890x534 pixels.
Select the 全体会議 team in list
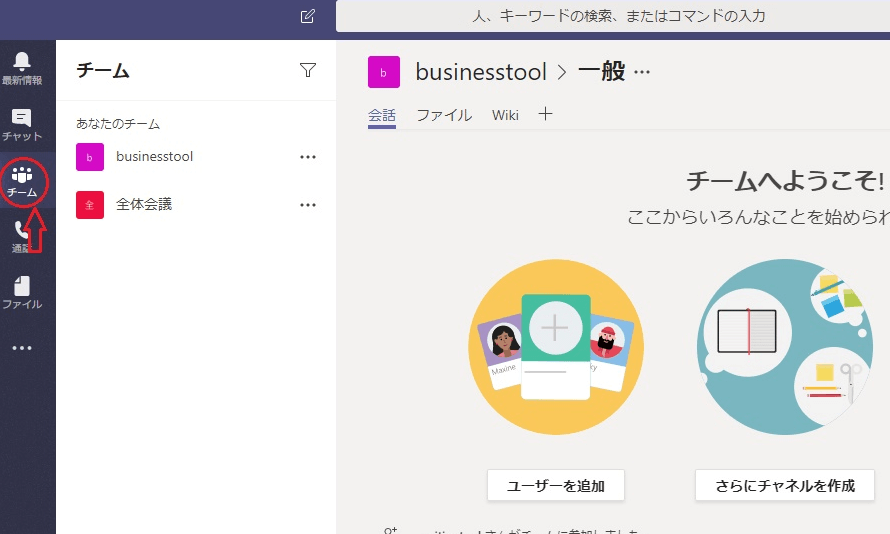click(x=144, y=204)
